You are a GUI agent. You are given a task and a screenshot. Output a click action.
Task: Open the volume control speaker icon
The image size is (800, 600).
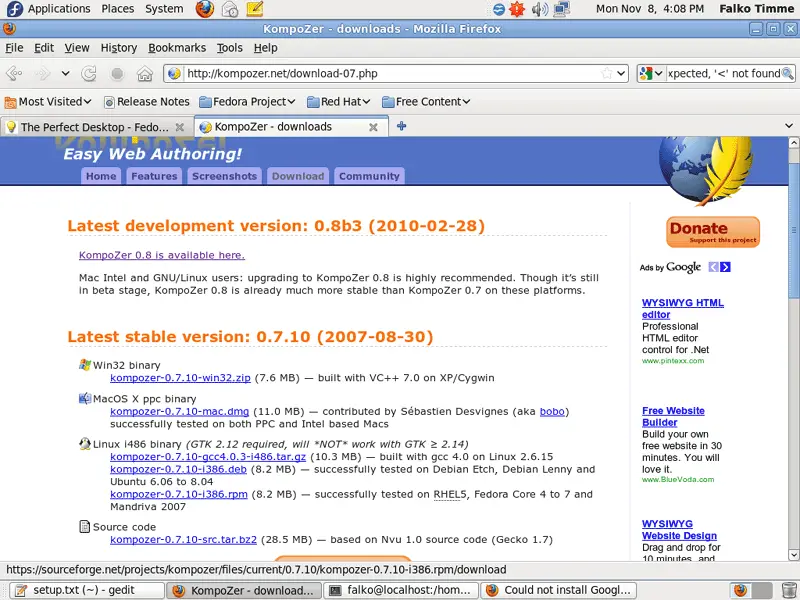tap(539, 9)
